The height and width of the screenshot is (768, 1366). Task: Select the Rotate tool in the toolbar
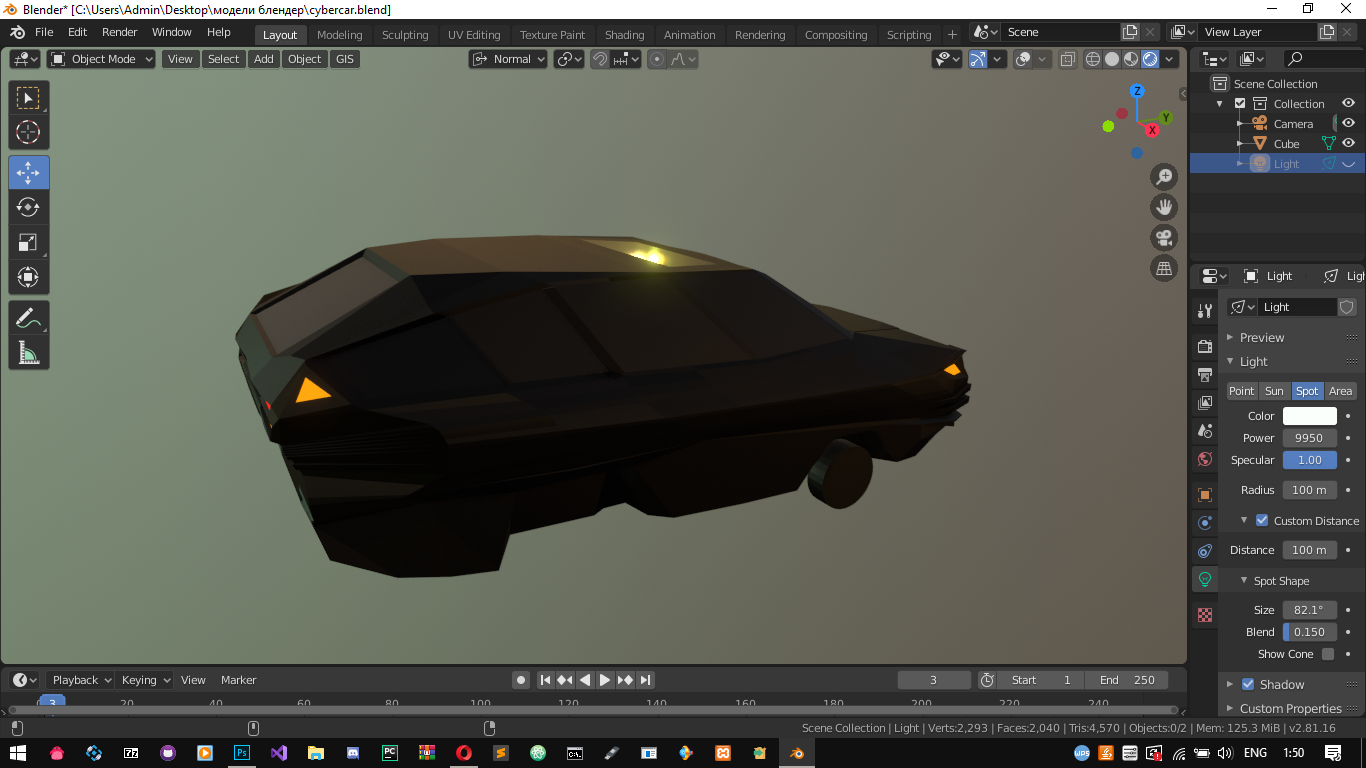28,207
